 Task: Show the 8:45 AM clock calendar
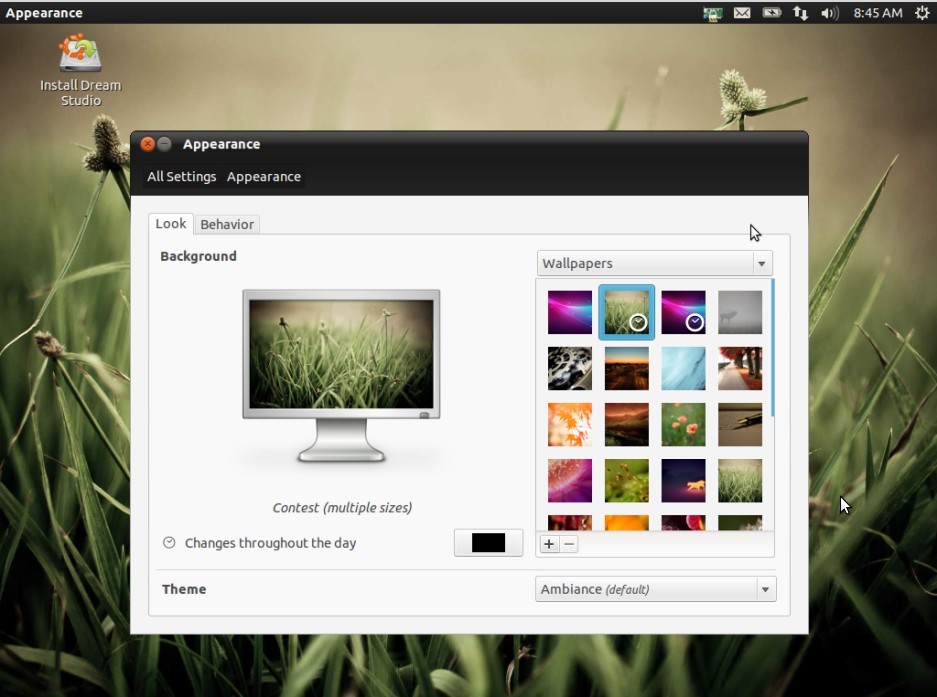[x=877, y=13]
